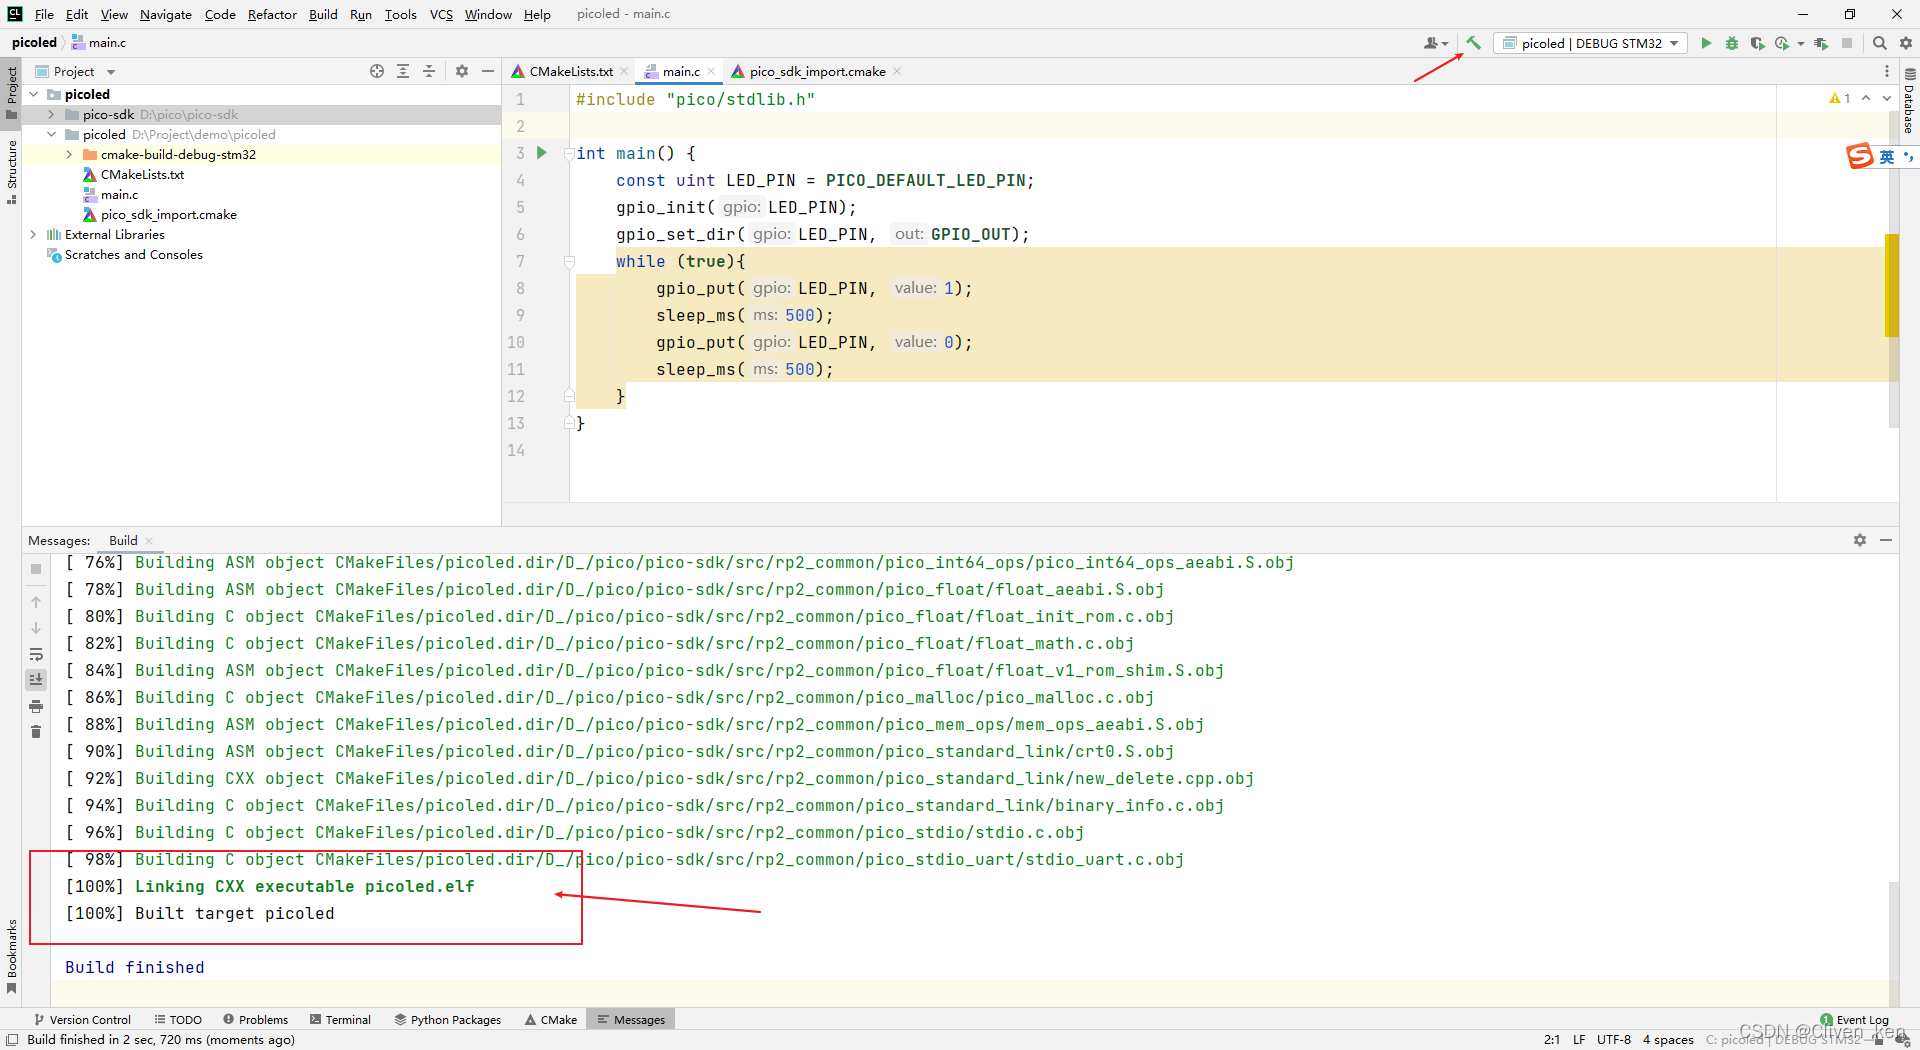This screenshot has width=1920, height=1050.
Task: Toggle scroll to end in Messages
Action: coord(36,680)
